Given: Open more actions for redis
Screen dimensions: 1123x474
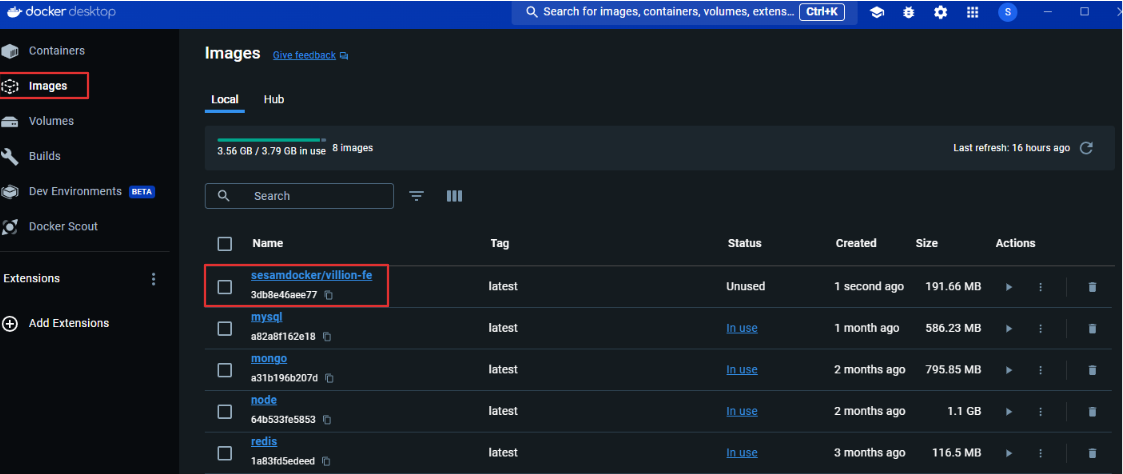Looking at the screenshot, I should [1041, 453].
